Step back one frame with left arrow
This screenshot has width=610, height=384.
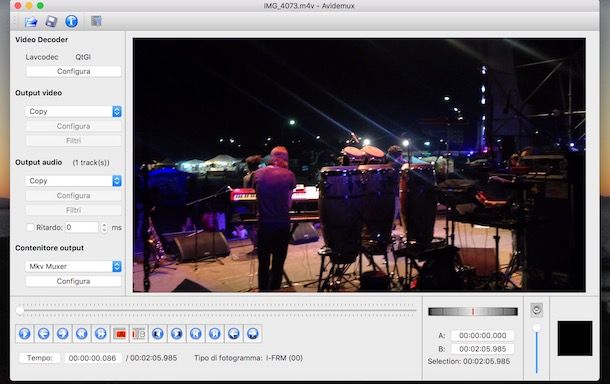[x=44, y=334]
